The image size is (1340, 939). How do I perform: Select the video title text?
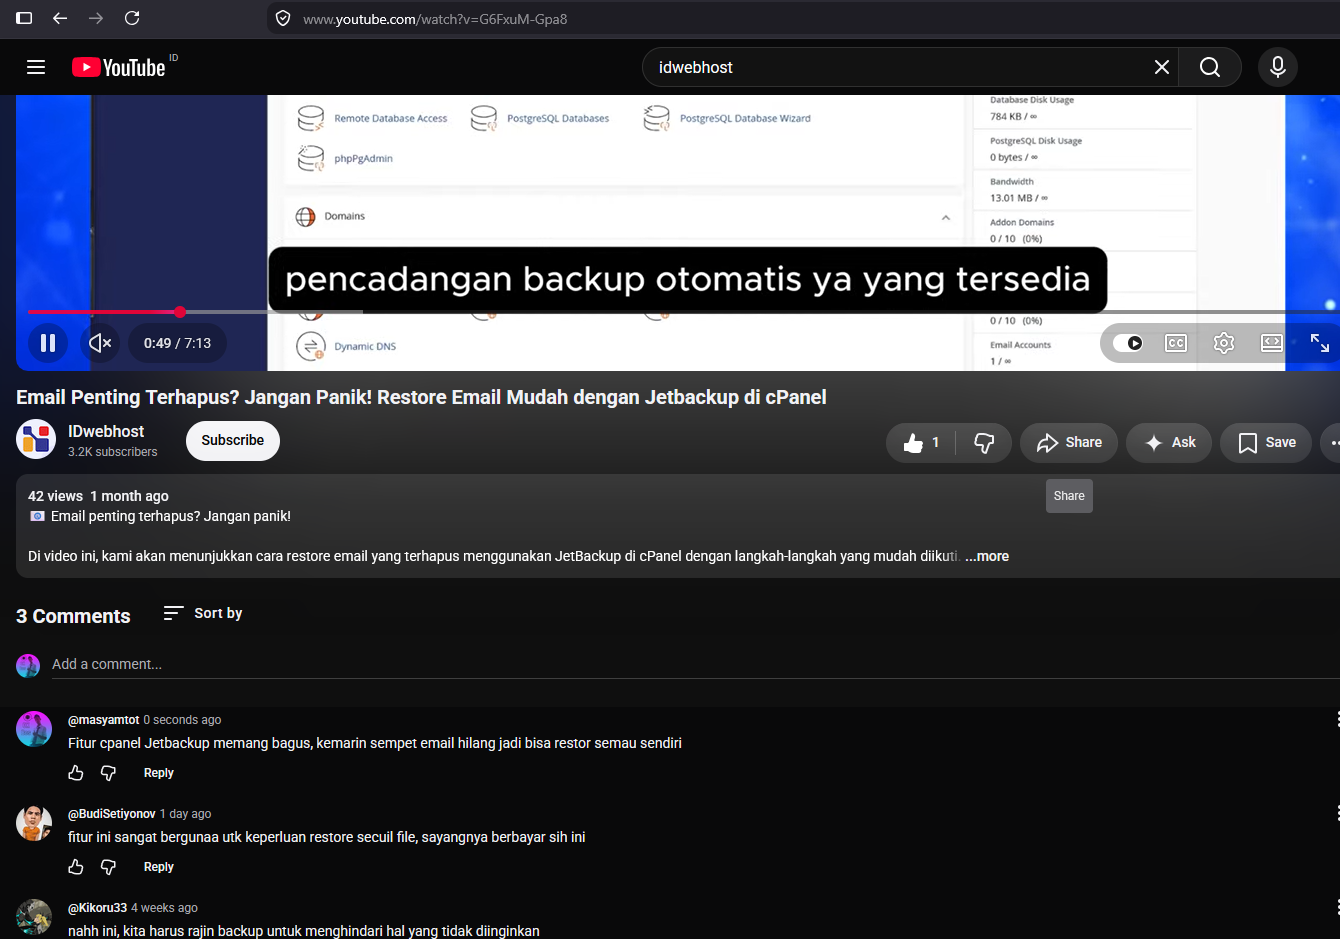[x=421, y=397]
